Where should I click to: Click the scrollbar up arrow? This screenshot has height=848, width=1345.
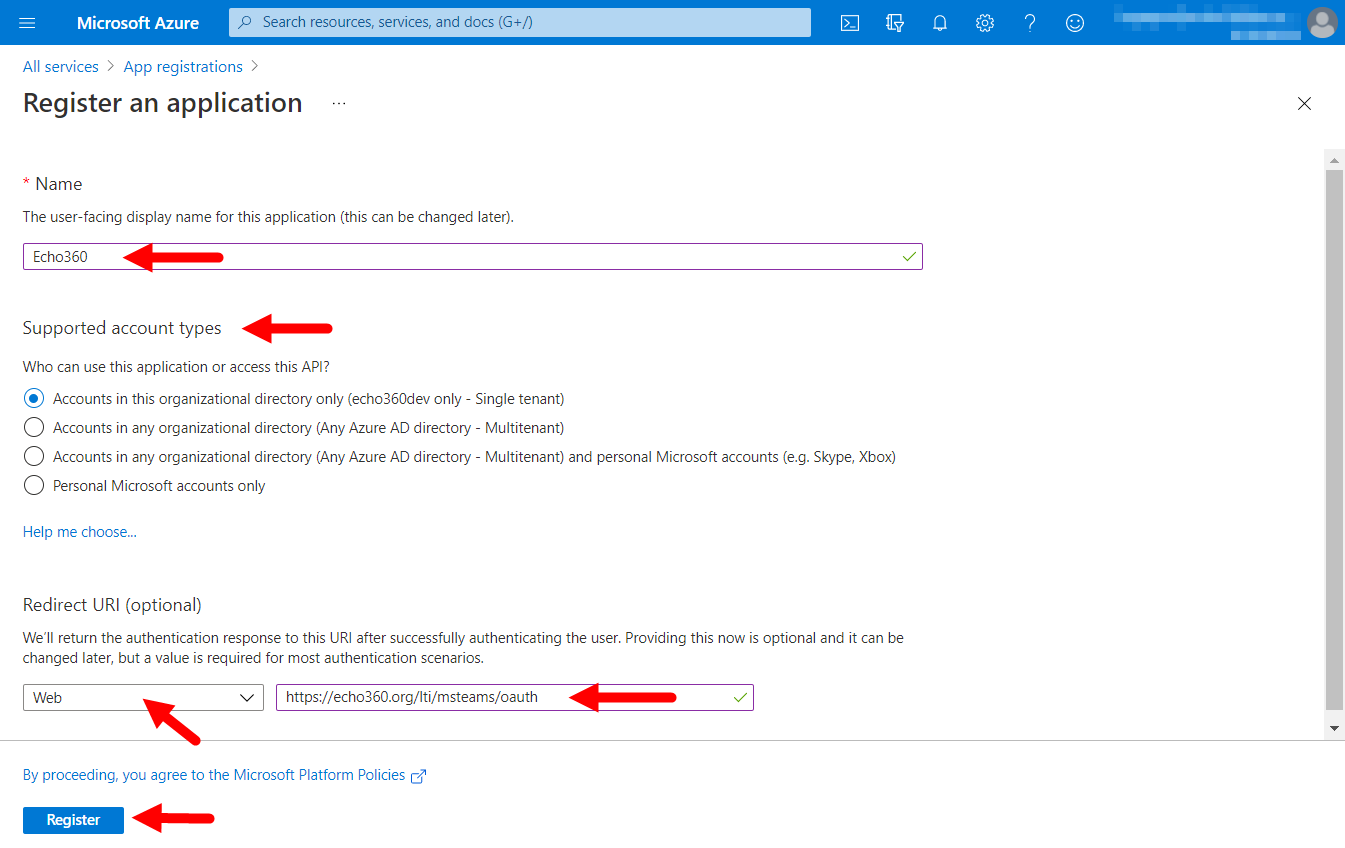[x=1334, y=159]
